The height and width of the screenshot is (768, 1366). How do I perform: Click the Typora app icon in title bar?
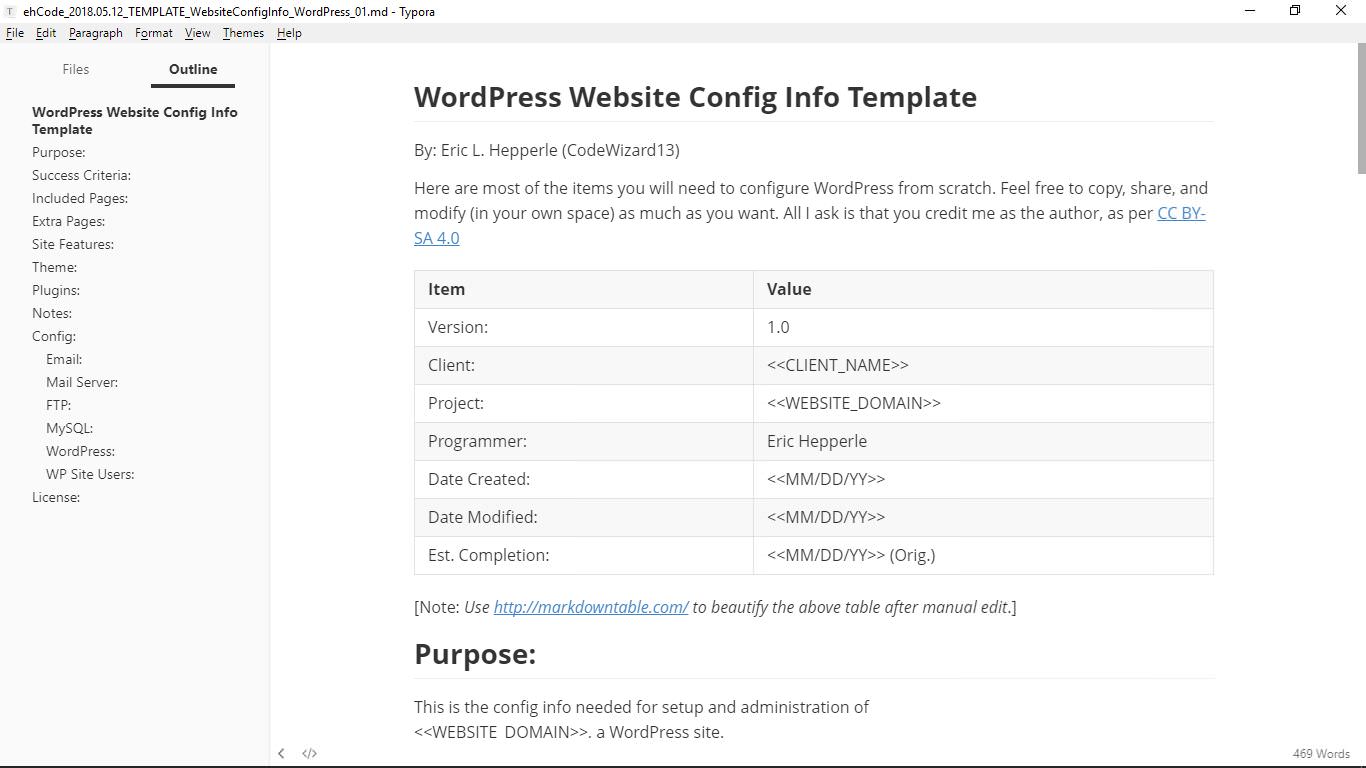[10, 11]
